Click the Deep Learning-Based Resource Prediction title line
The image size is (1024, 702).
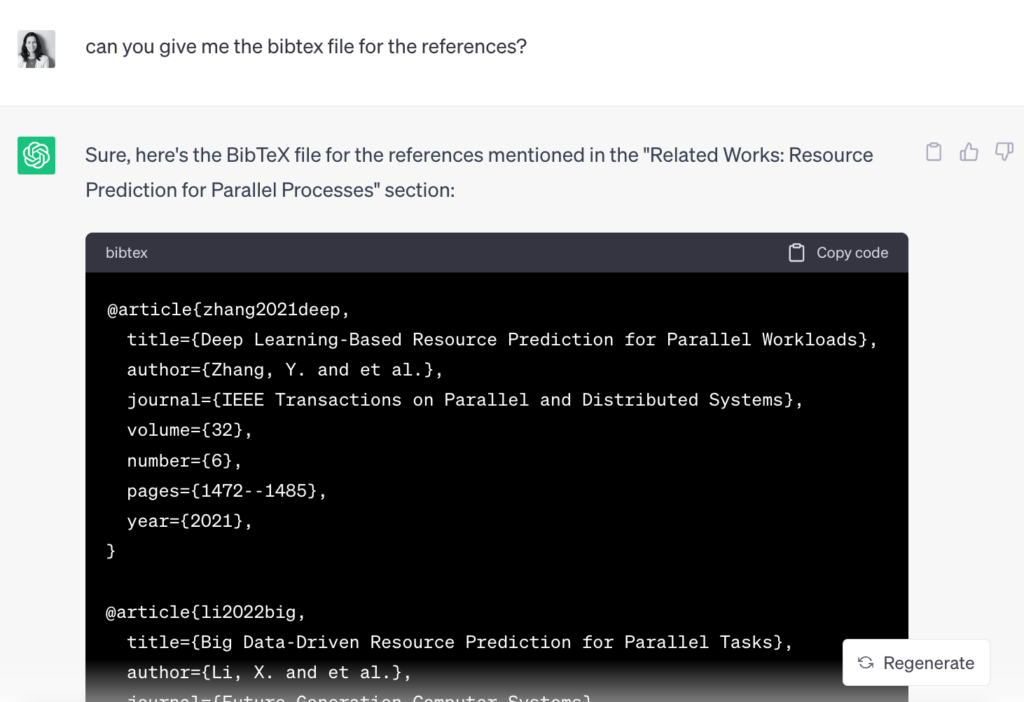click(501, 339)
